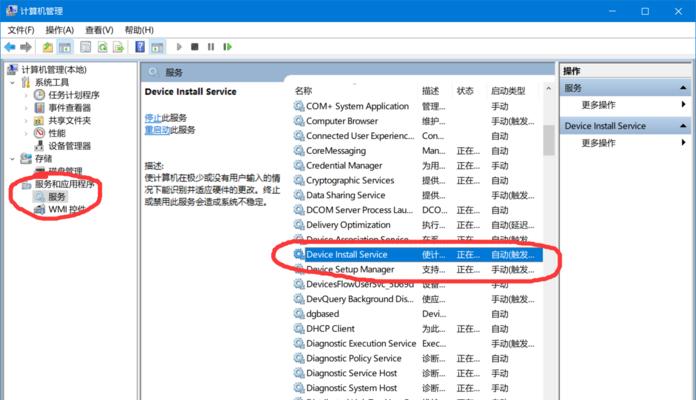Expand the 共享文件夹 tree node
The image size is (696, 400).
point(26,120)
